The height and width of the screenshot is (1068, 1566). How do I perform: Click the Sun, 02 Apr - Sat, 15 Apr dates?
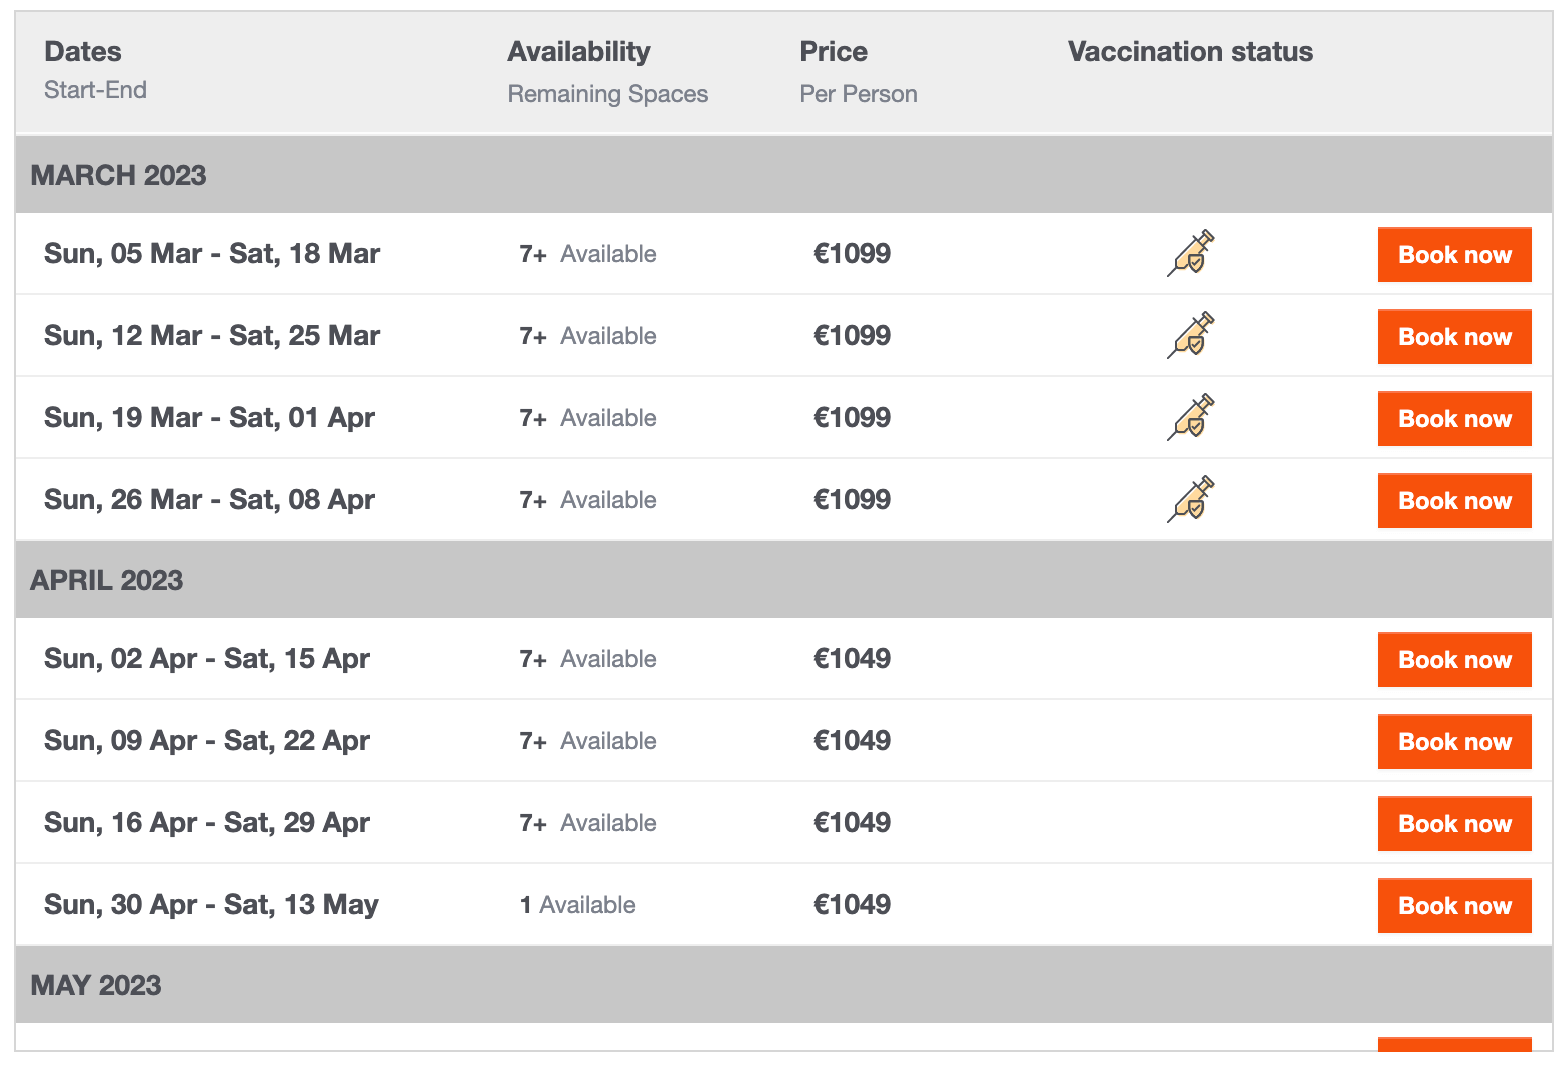click(x=207, y=658)
